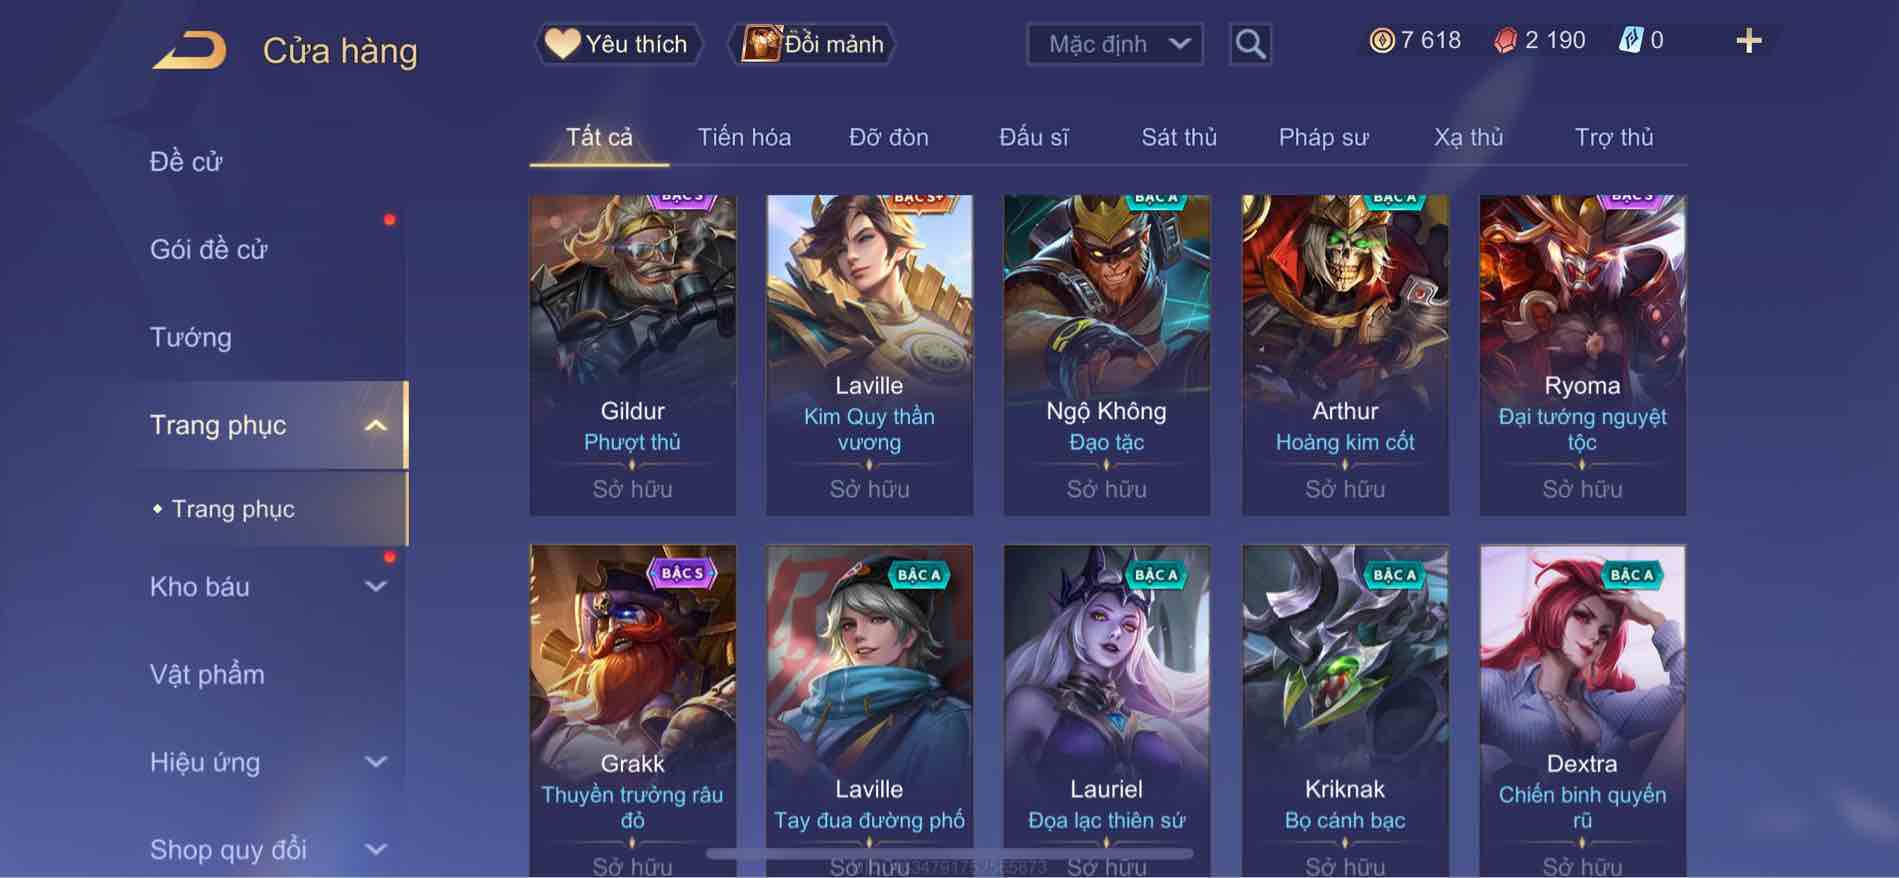Expand Shop quy đổi section
The width and height of the screenshot is (1899, 878).
pos(376,849)
